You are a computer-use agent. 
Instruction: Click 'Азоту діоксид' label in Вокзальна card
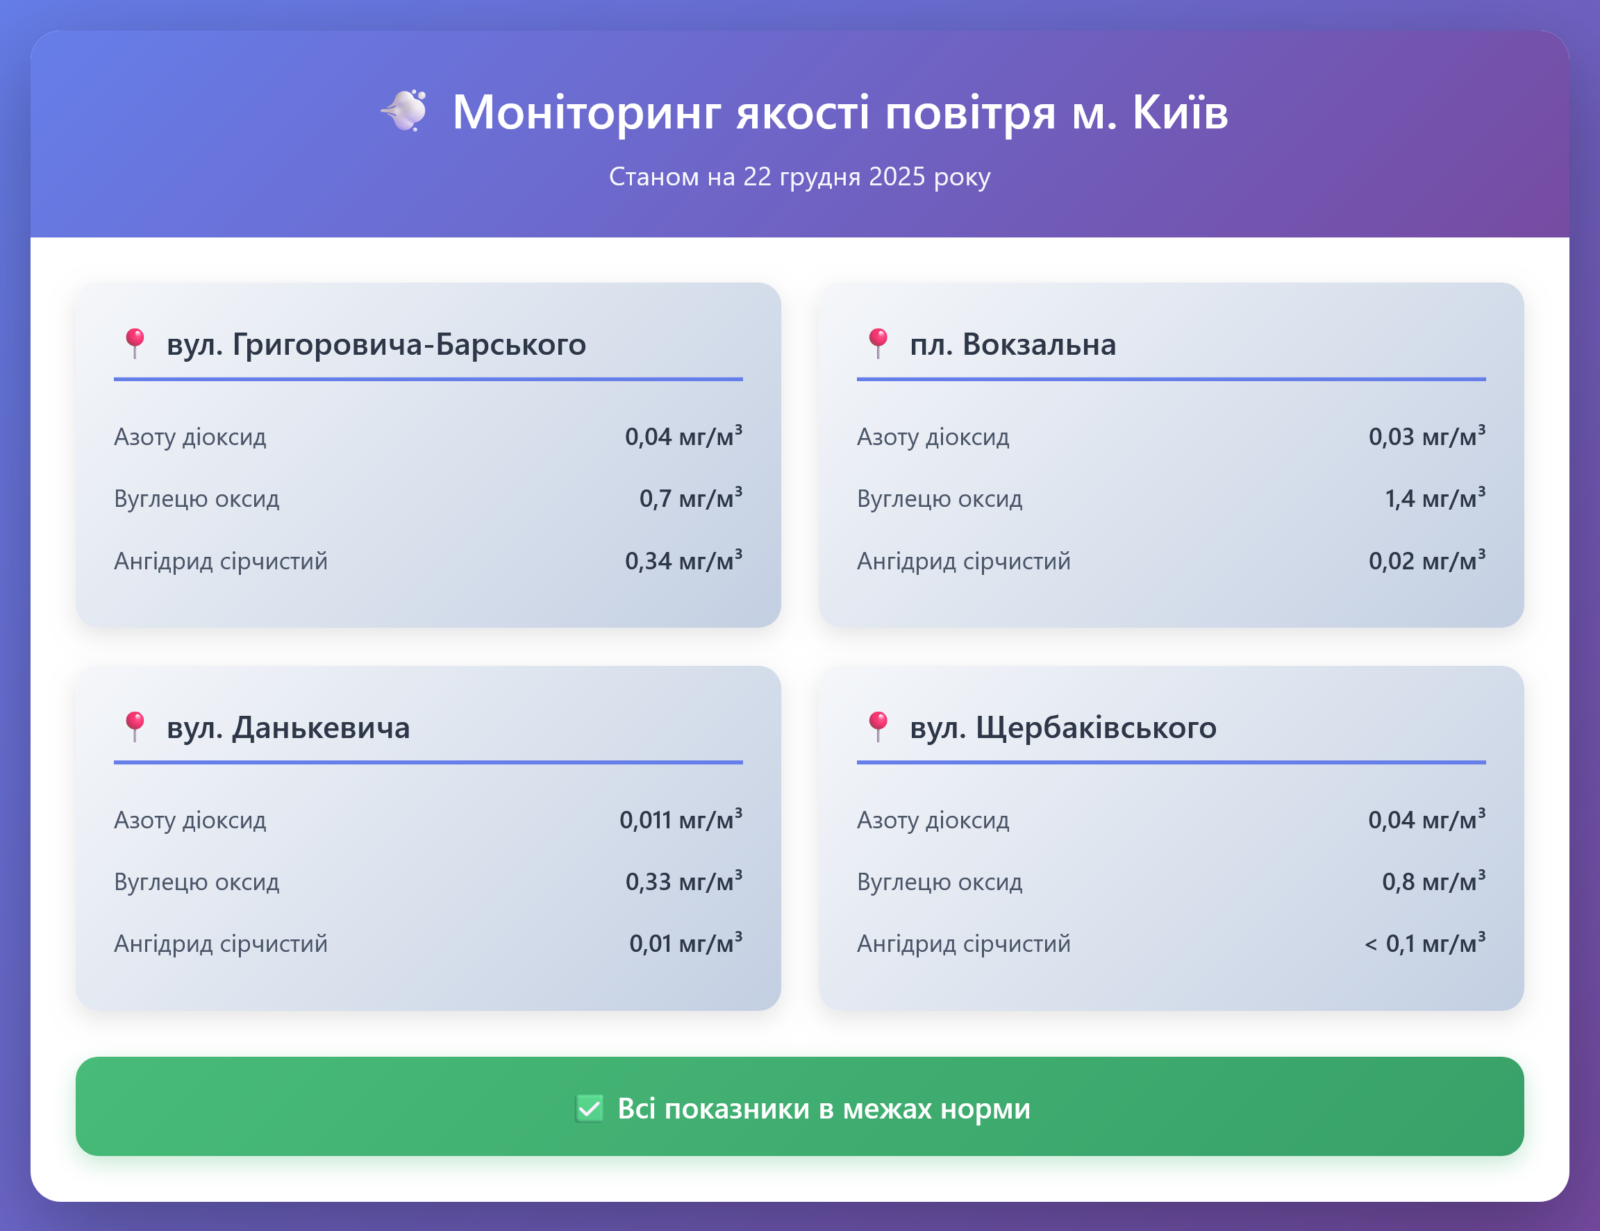(933, 437)
